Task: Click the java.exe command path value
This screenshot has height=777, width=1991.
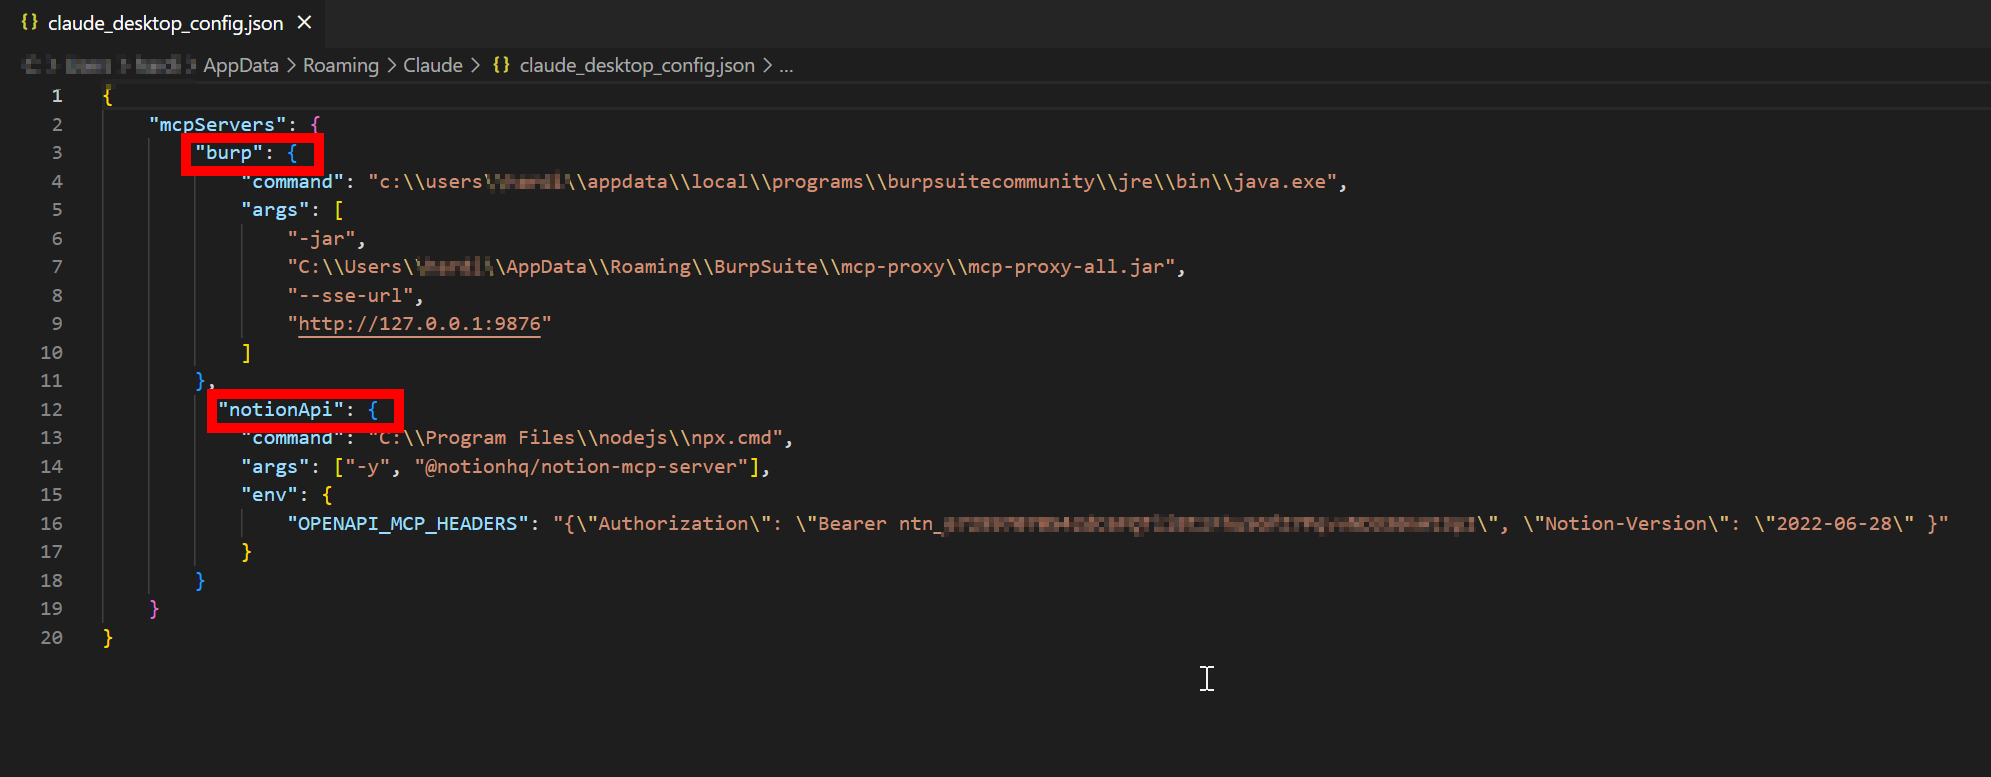Action: (x=853, y=182)
